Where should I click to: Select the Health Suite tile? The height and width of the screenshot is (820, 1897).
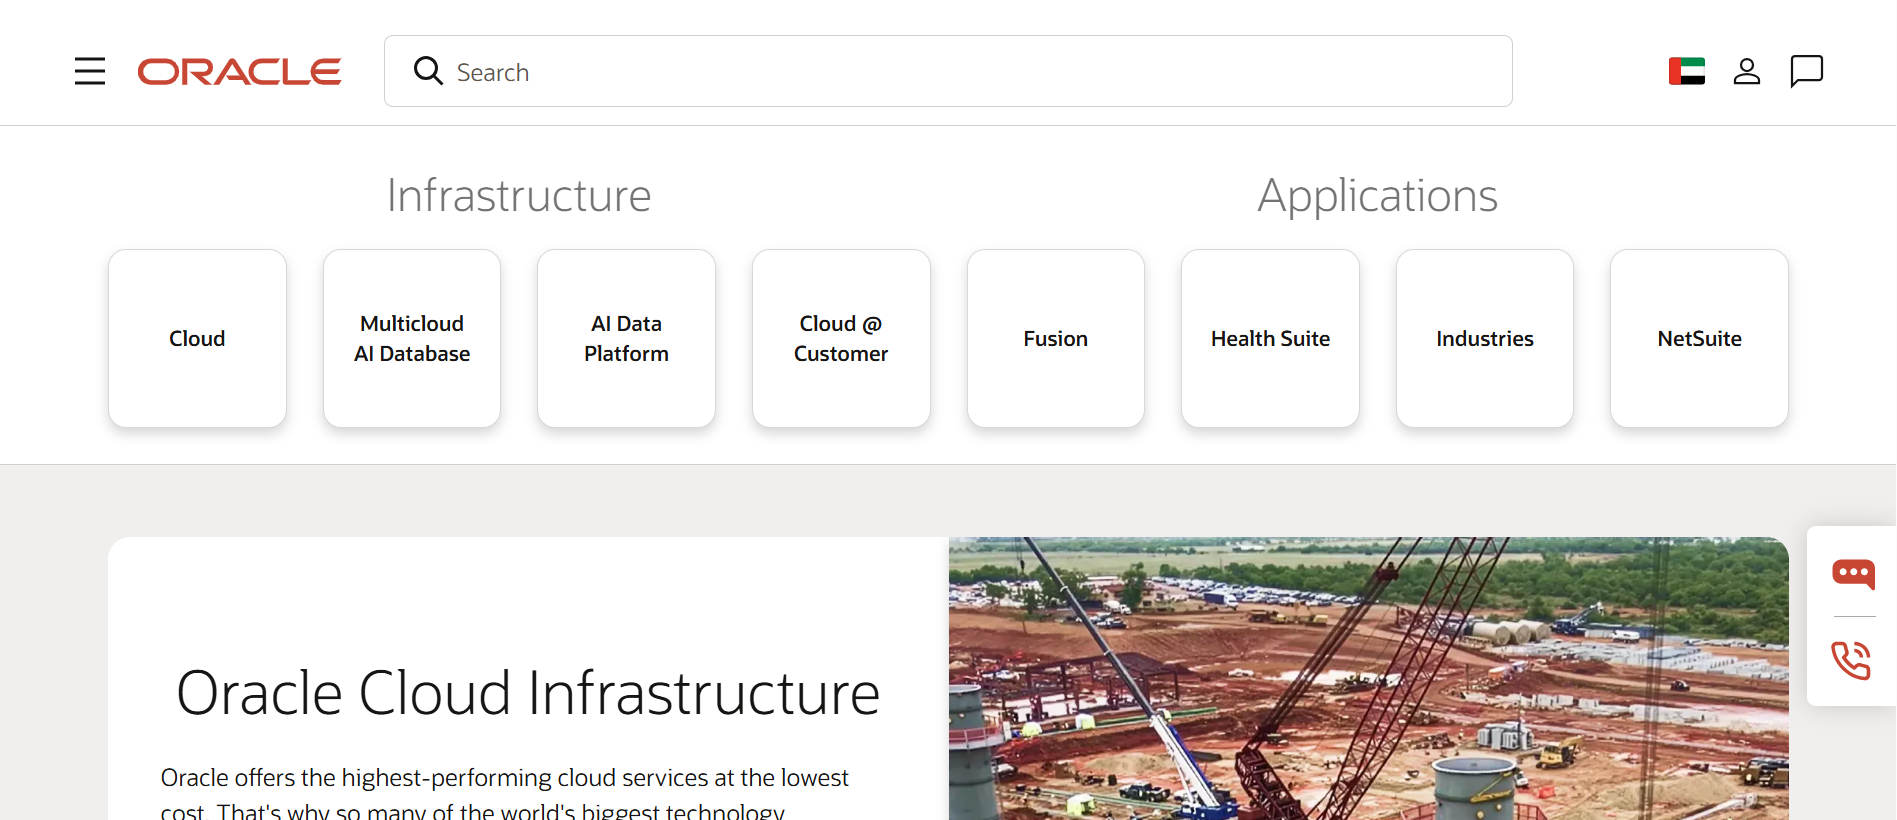[x=1270, y=339]
